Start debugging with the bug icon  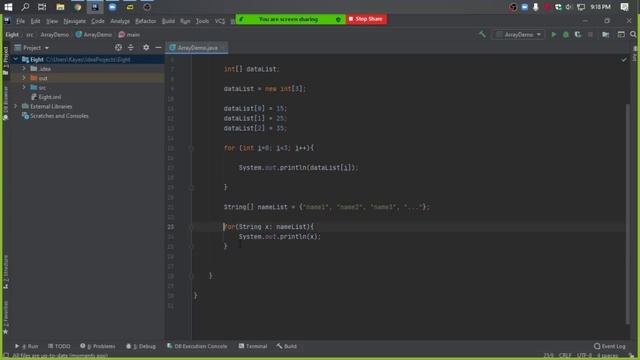(x=566, y=35)
